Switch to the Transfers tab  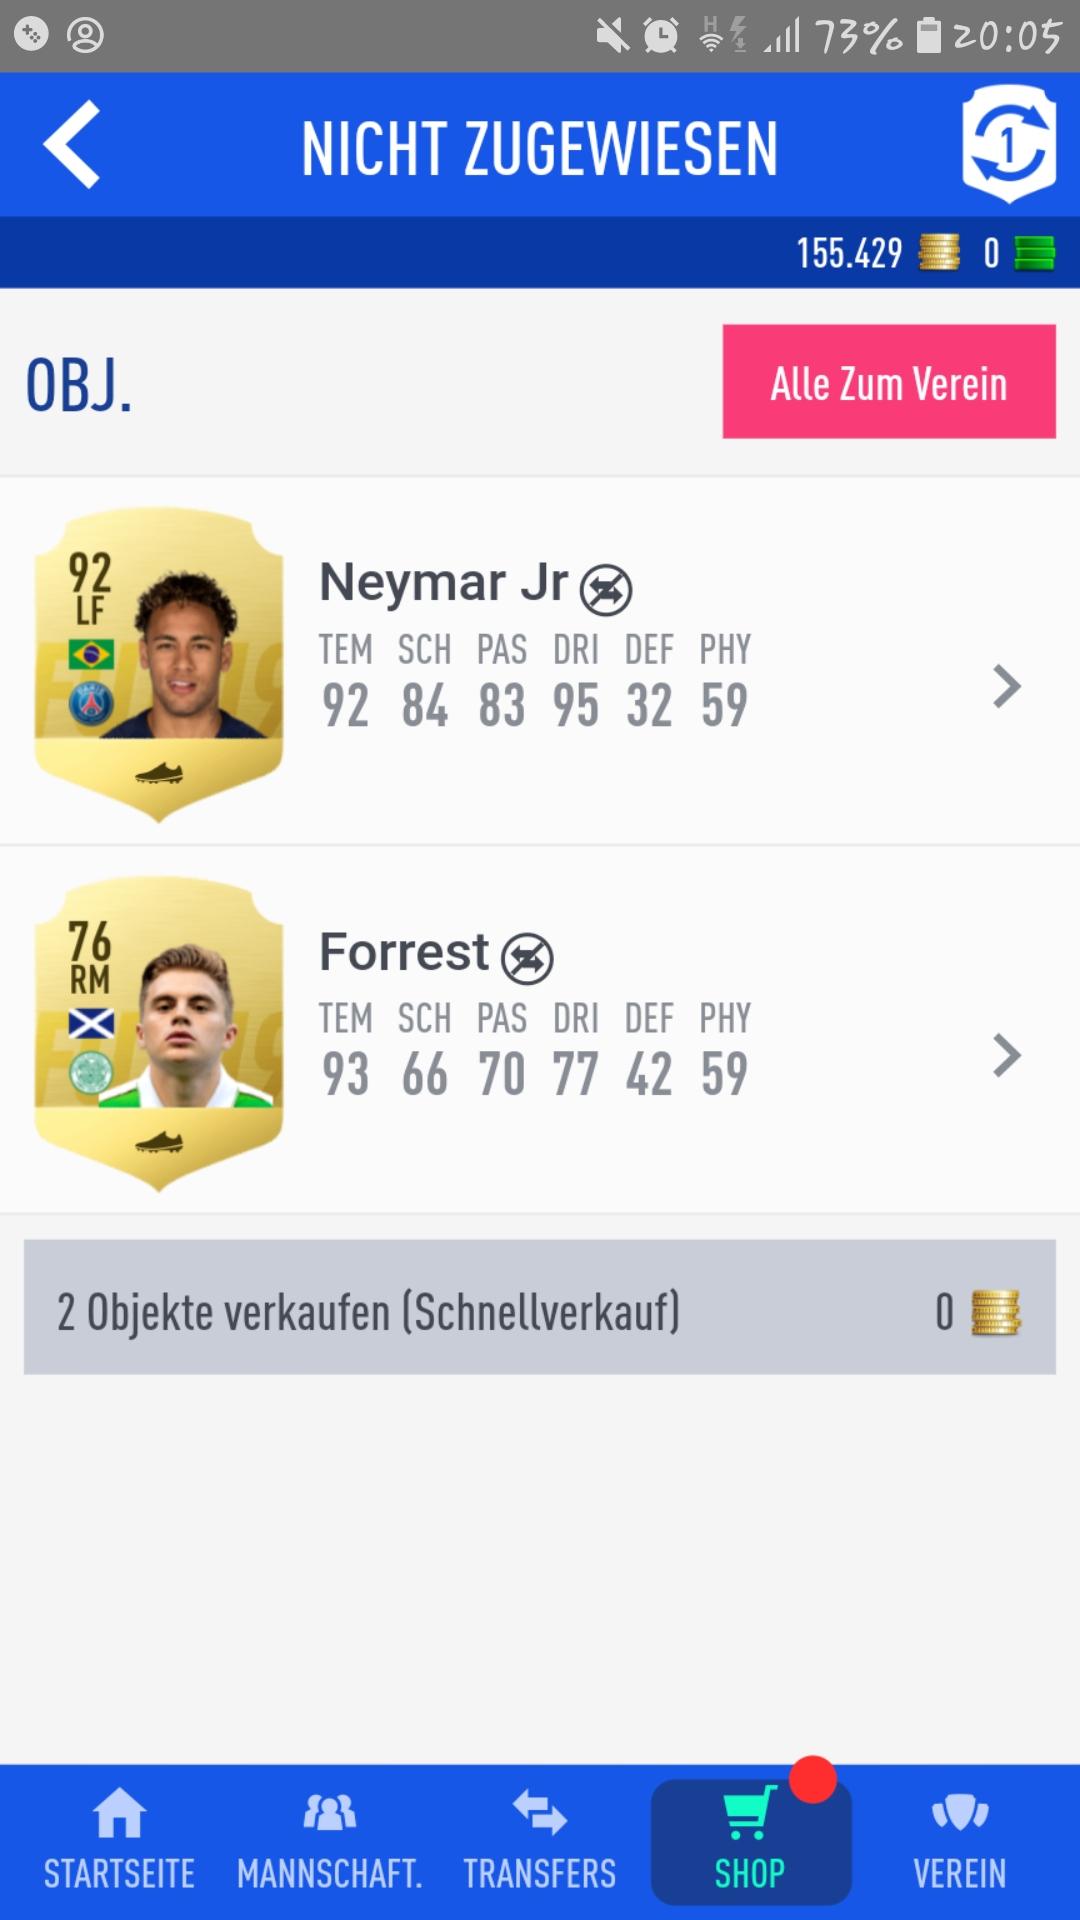540,1842
